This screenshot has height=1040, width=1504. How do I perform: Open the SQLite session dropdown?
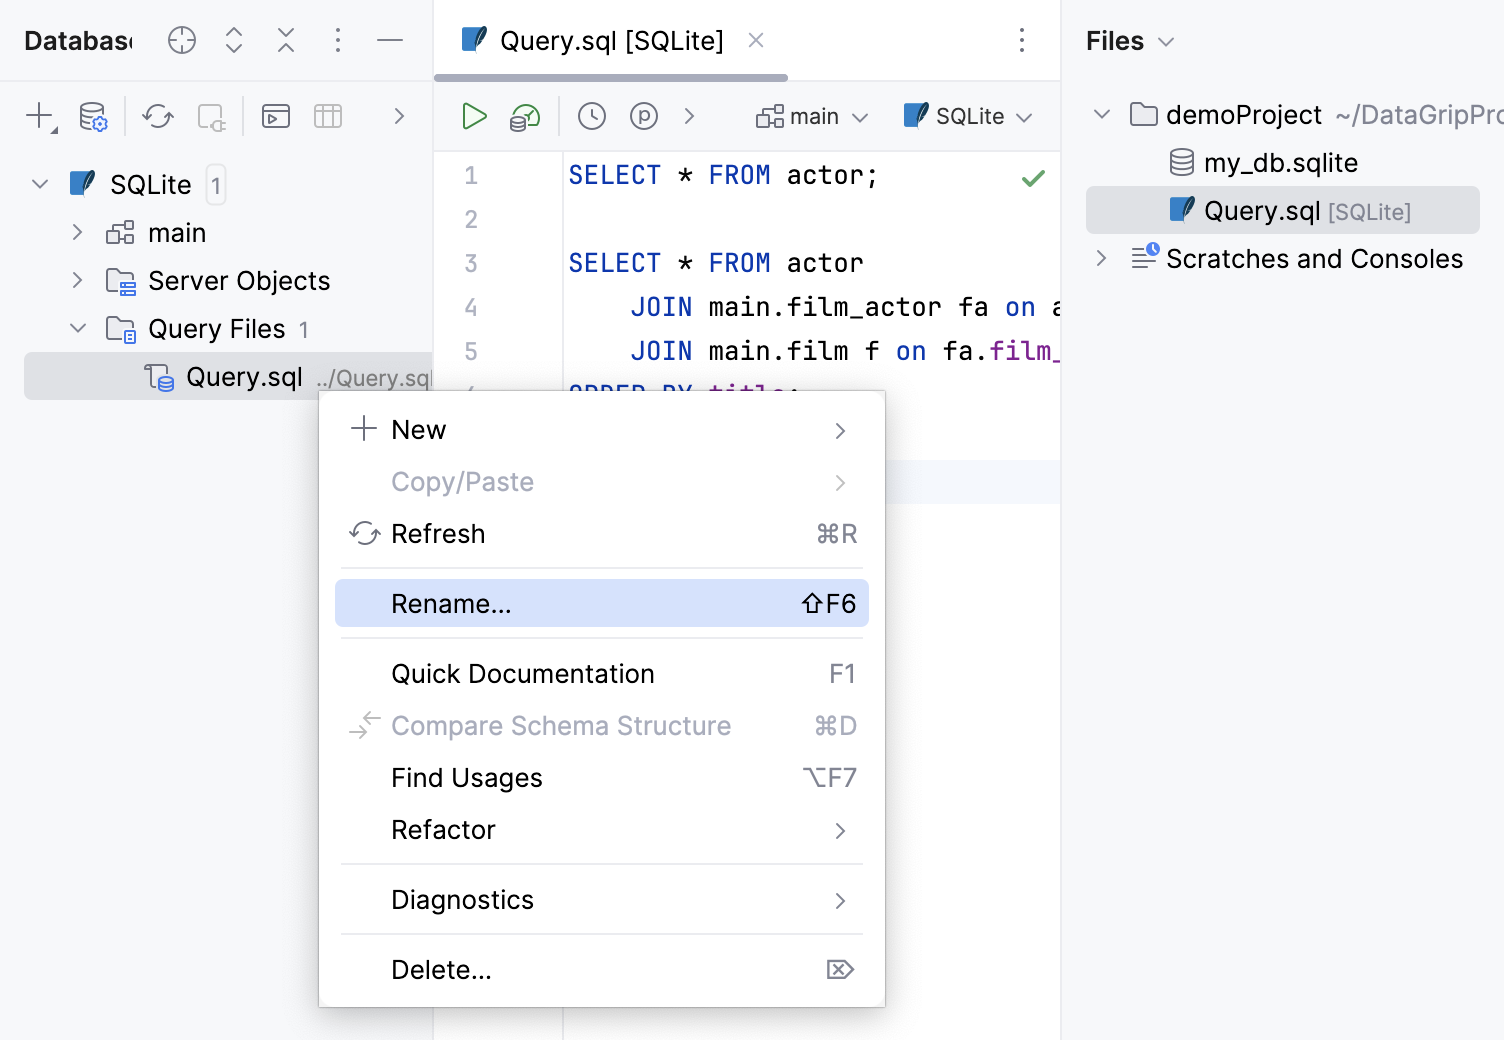(x=966, y=116)
